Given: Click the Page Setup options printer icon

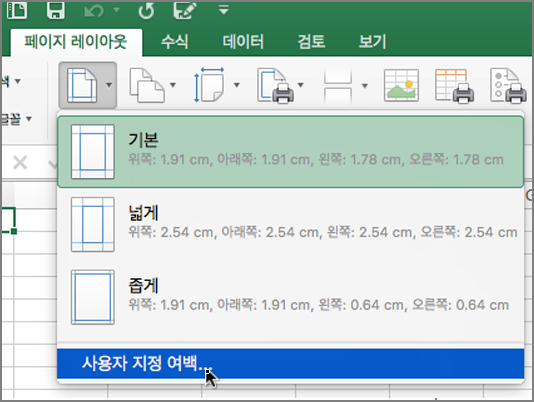Looking at the screenshot, I should (509, 85).
